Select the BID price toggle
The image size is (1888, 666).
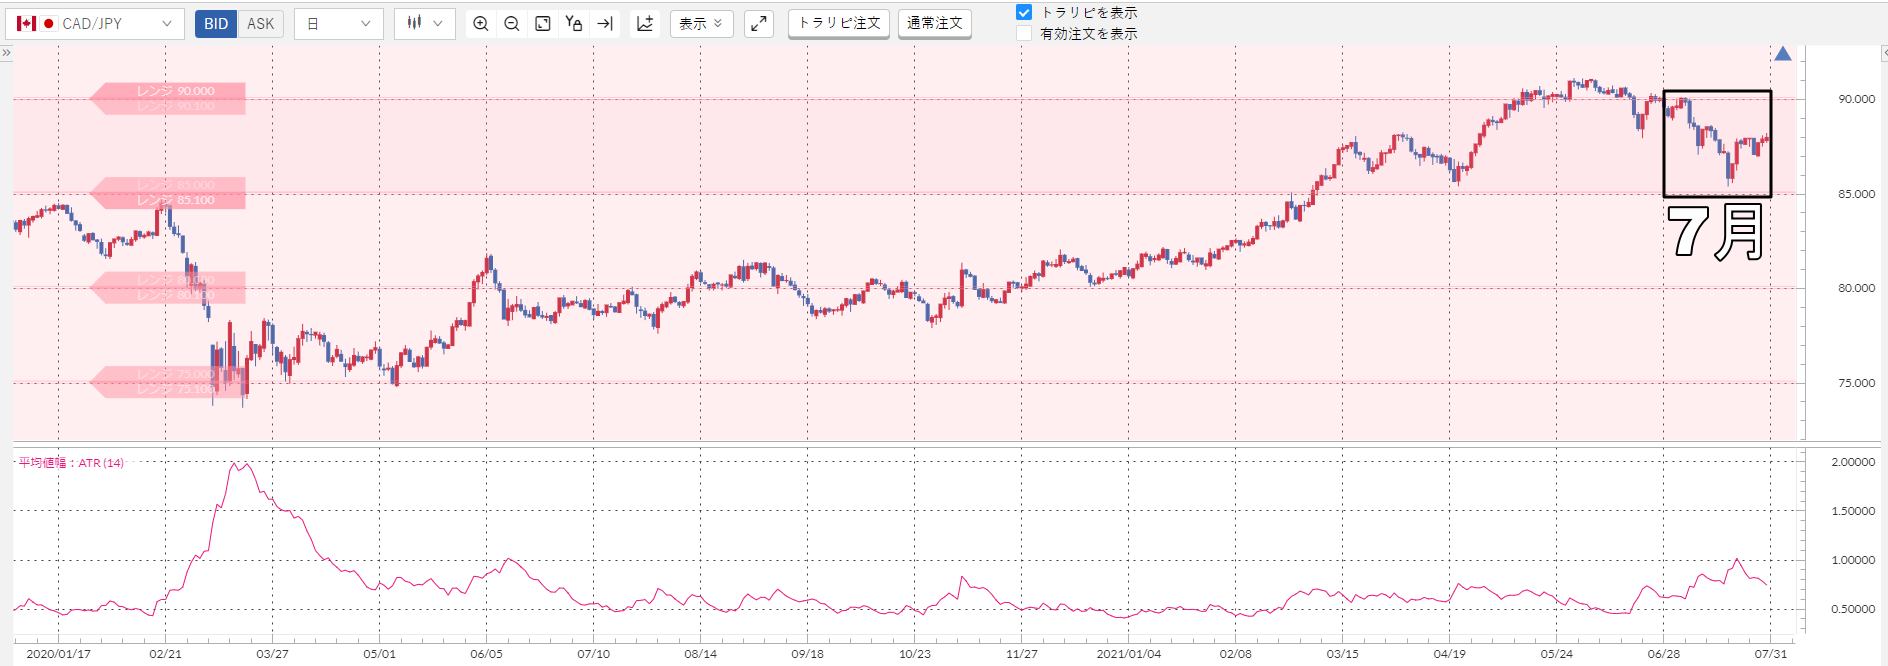[216, 24]
